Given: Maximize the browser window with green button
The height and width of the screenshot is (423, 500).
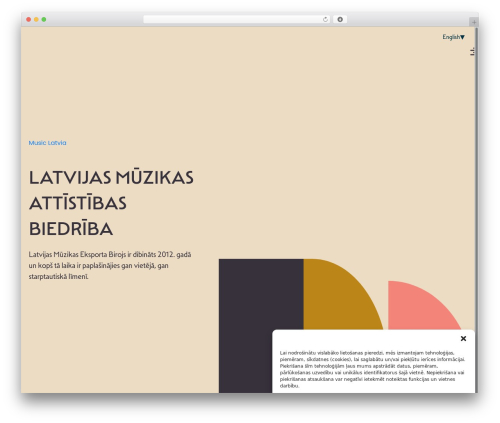Looking at the screenshot, I should pyautogui.click(x=44, y=19).
